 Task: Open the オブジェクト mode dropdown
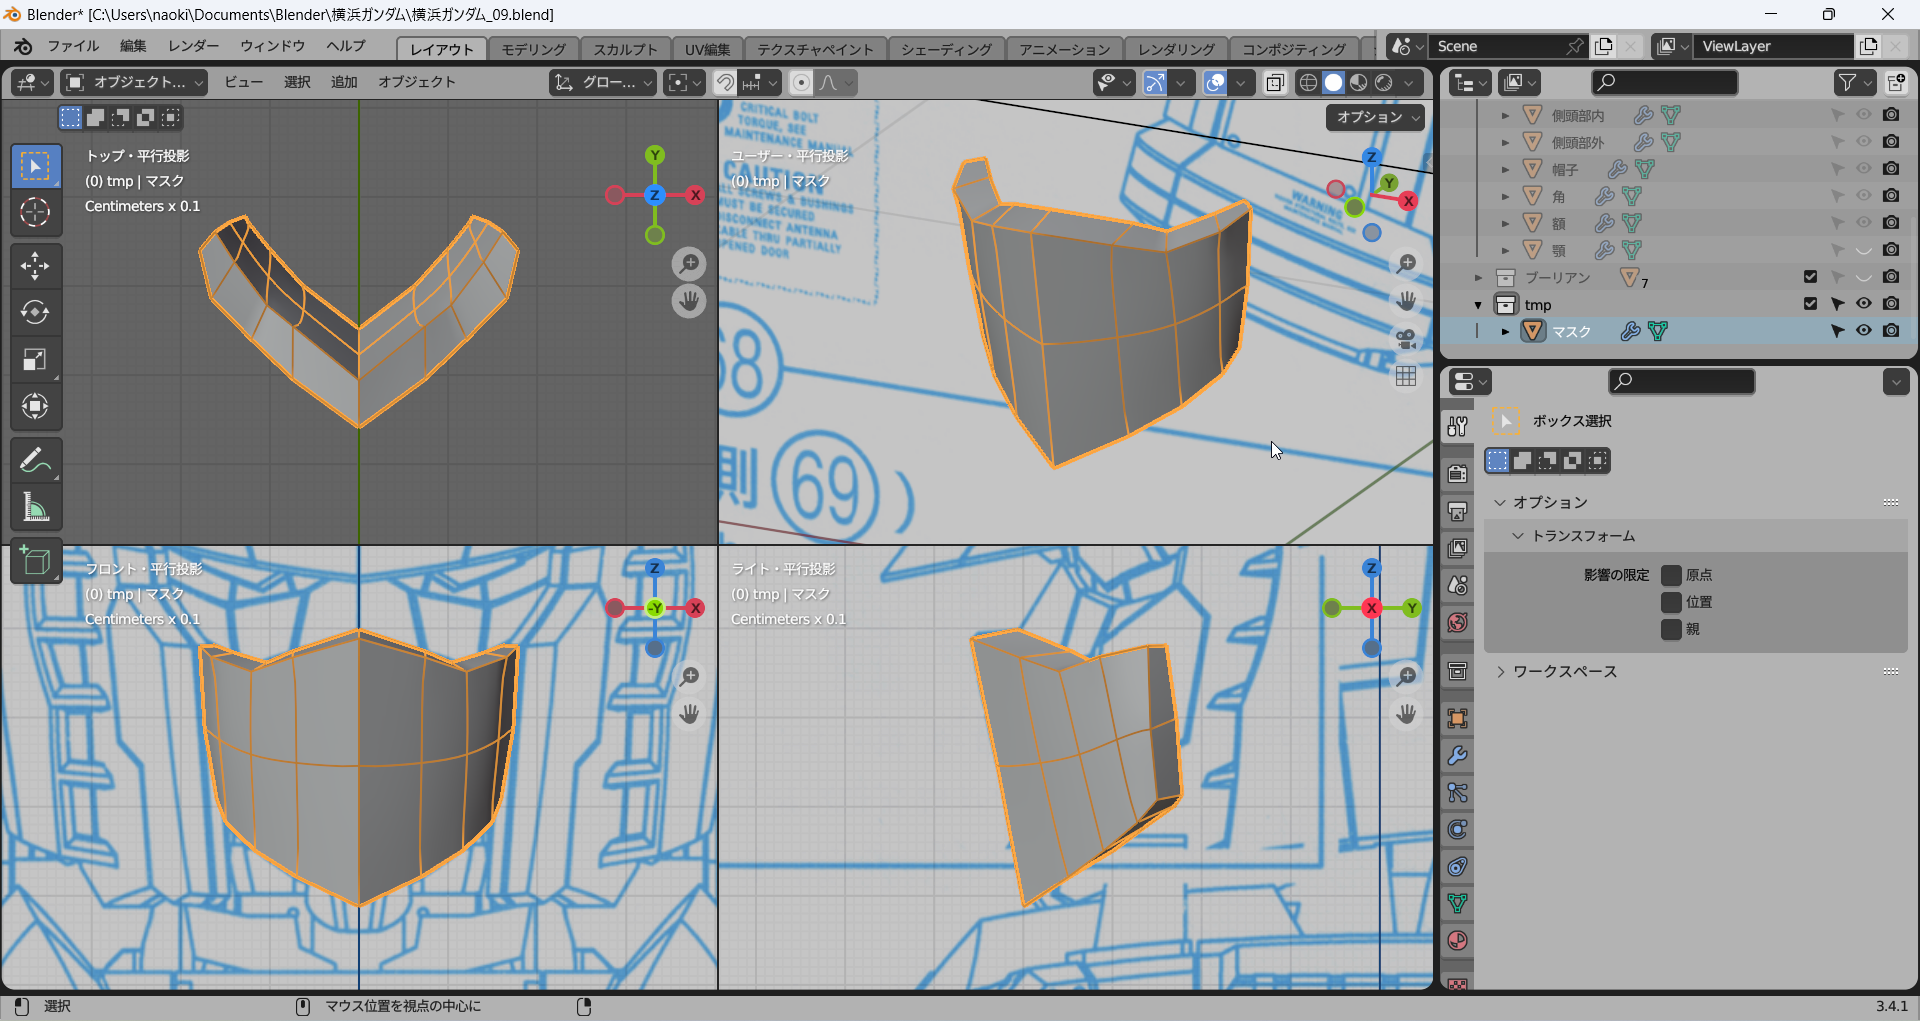[134, 82]
